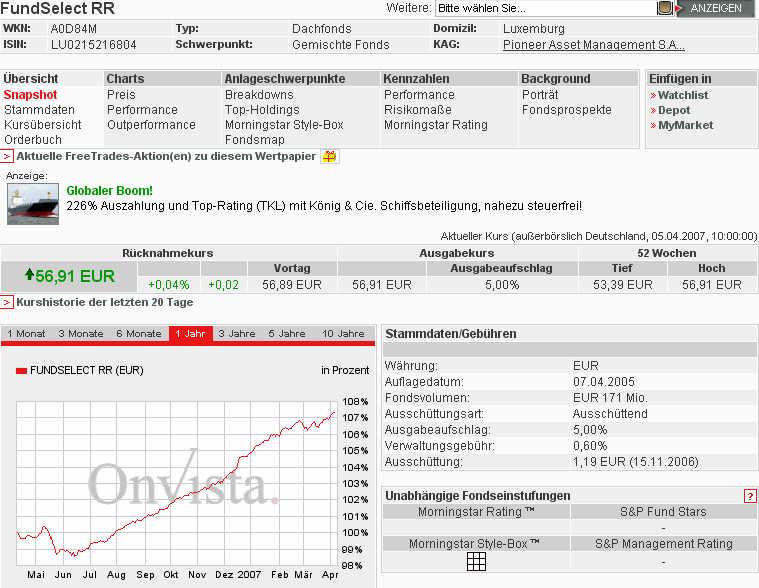The width and height of the screenshot is (759, 588).
Task: Open Morningstar Style-Box under Anlageschwerpunkte
Action: click(x=284, y=125)
